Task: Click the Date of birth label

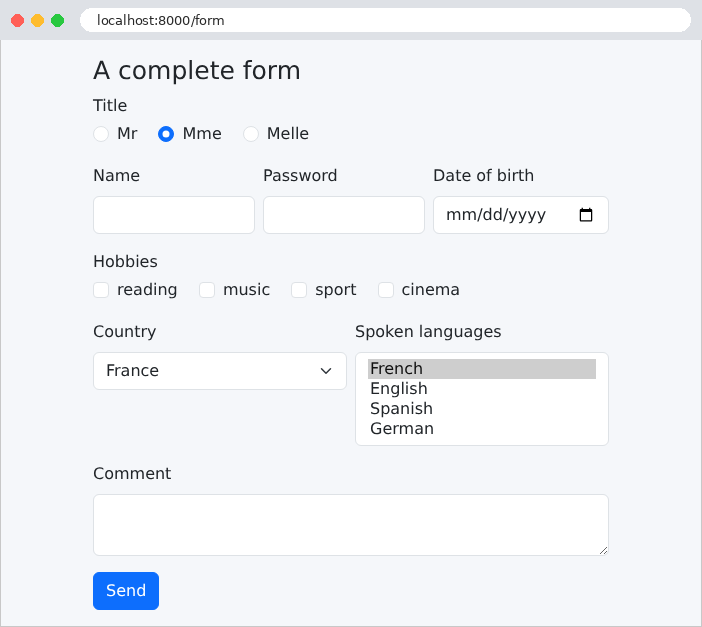Action: click(x=484, y=176)
